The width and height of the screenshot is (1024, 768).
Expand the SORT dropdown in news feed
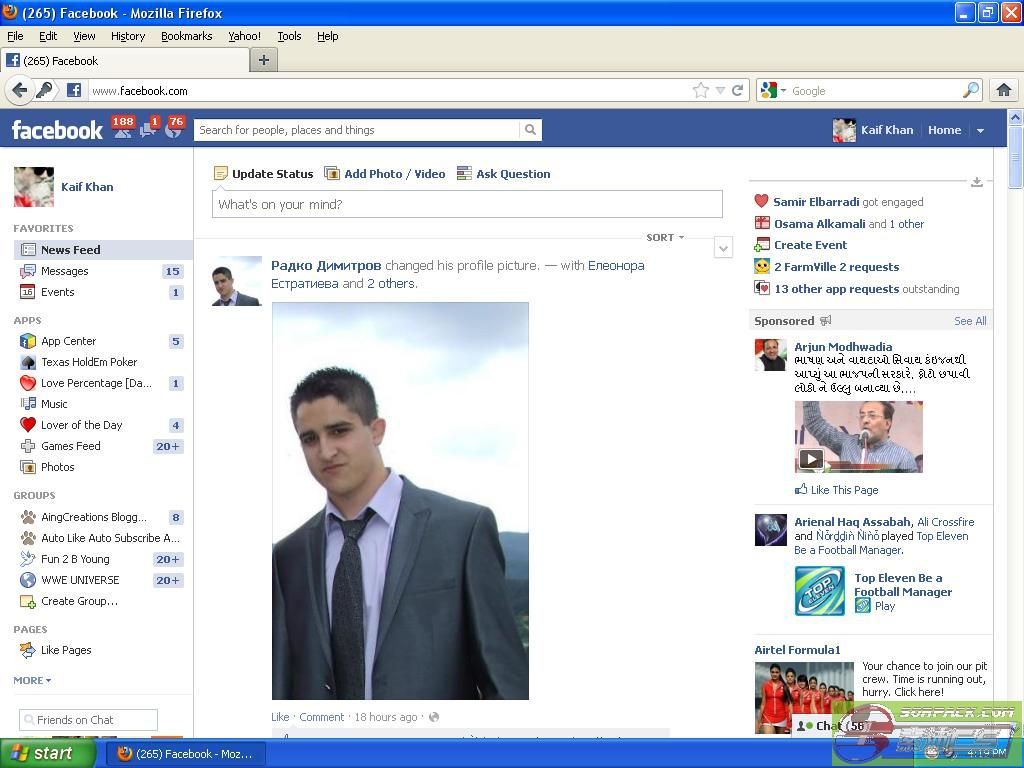pos(665,237)
